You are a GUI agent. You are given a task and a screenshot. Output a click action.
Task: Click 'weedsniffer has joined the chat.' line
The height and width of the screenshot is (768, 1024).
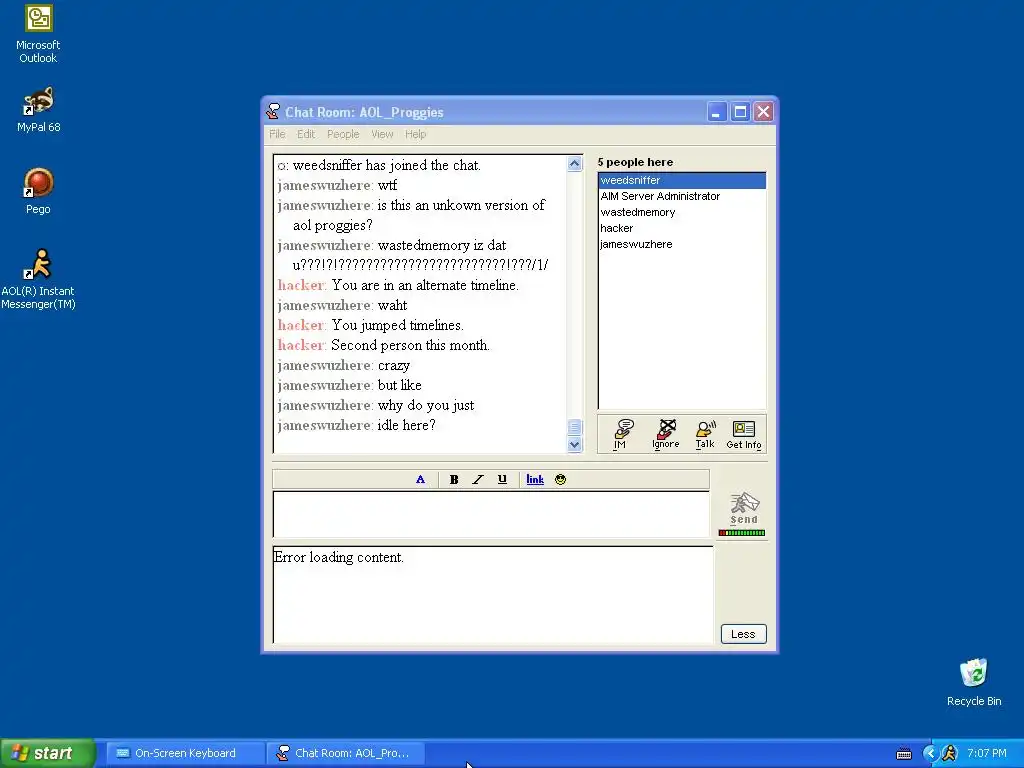[x=387, y=165]
